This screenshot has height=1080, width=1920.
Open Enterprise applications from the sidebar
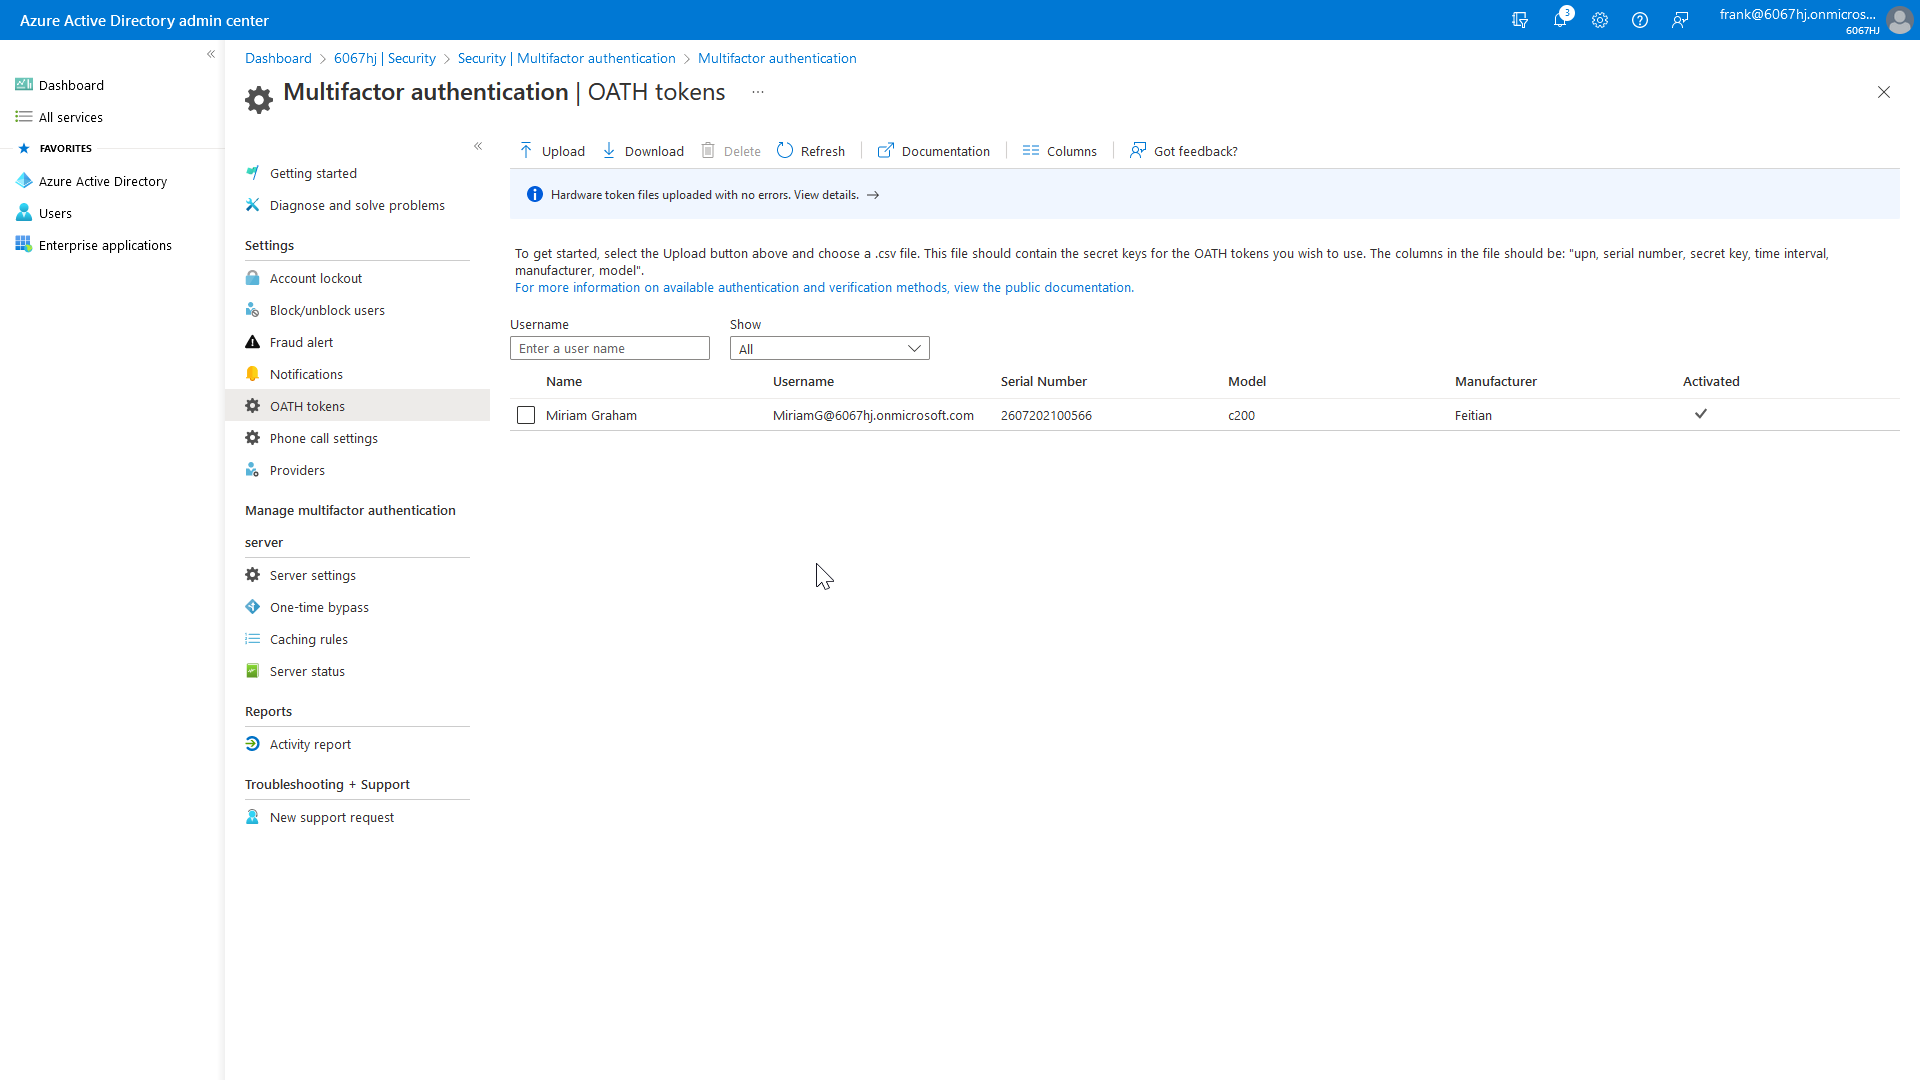coord(23,244)
